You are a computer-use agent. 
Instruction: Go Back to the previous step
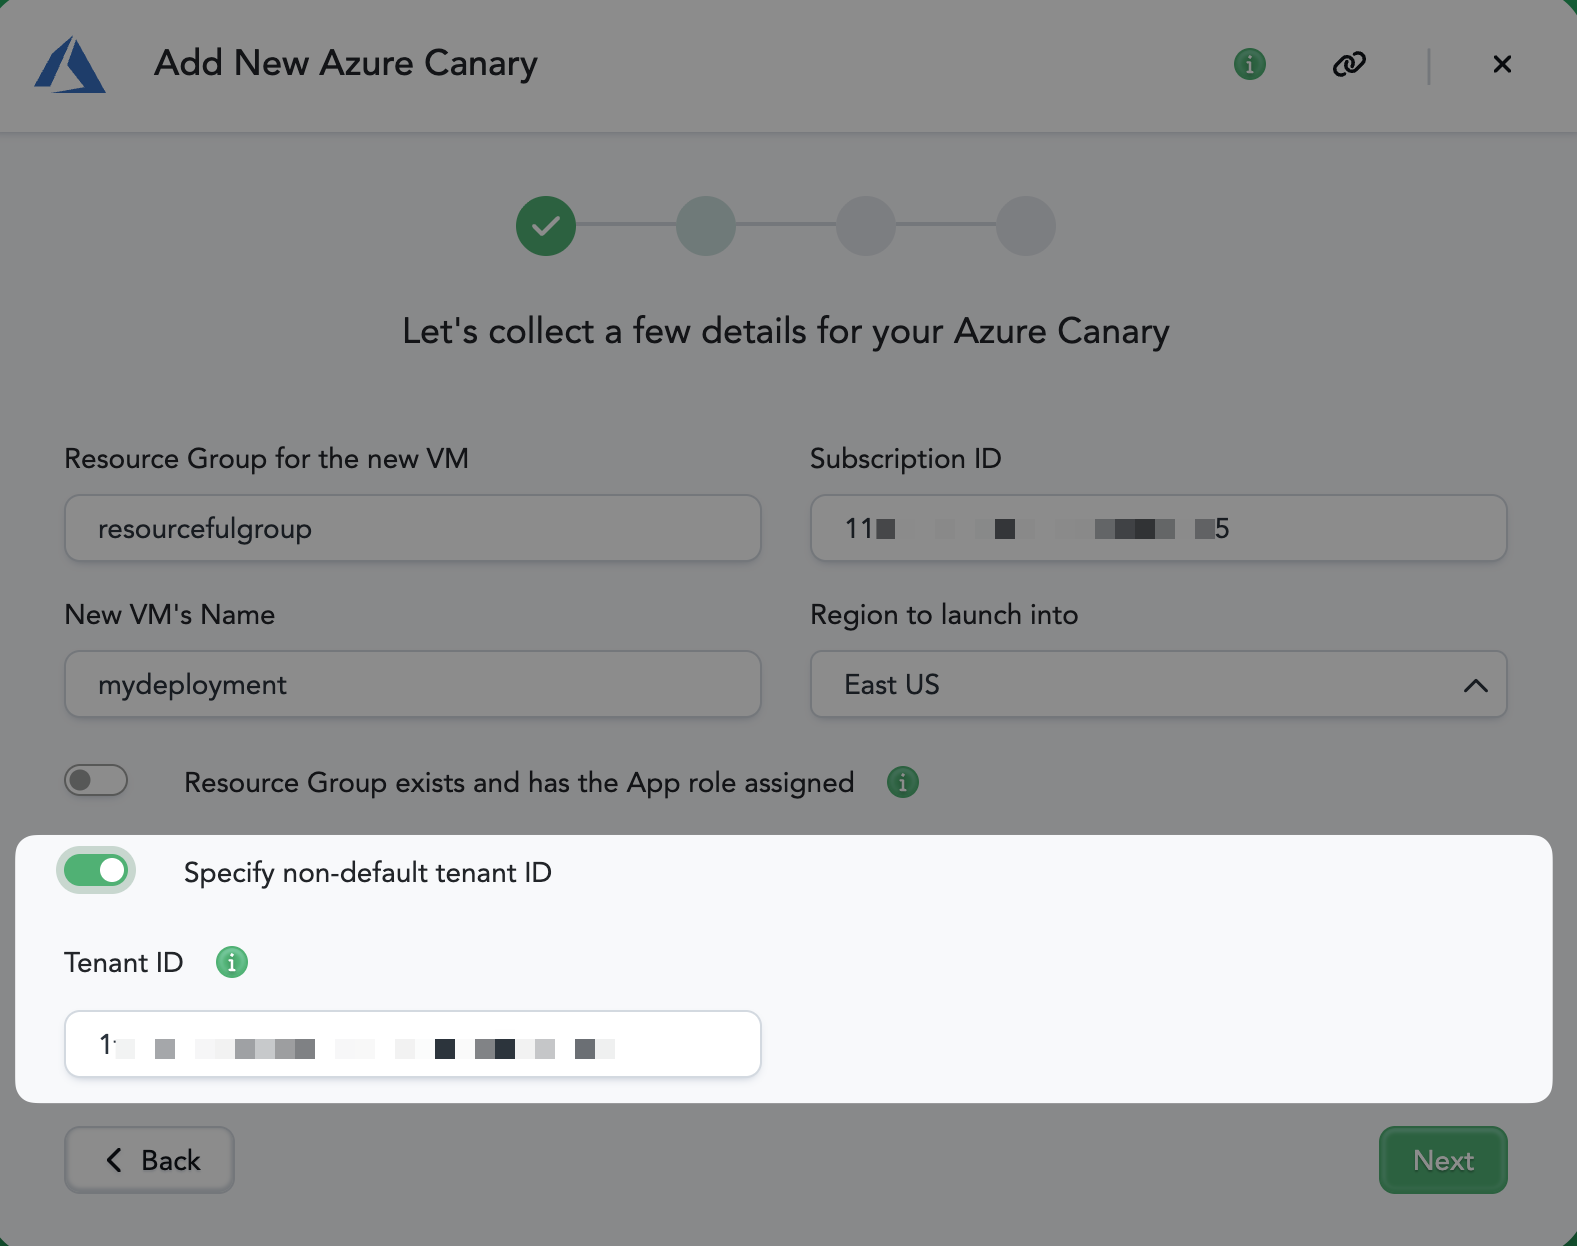tap(150, 1160)
